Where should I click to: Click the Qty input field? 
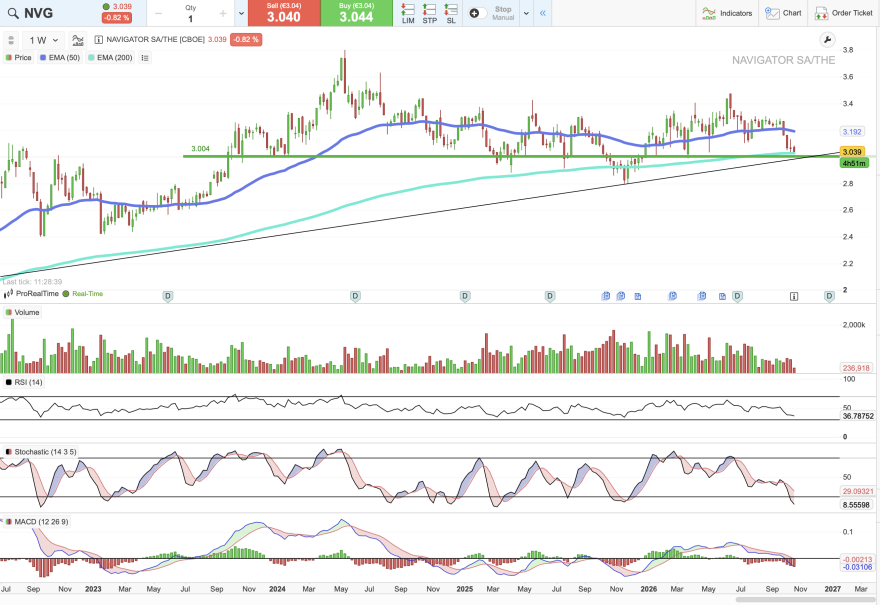click(191, 14)
